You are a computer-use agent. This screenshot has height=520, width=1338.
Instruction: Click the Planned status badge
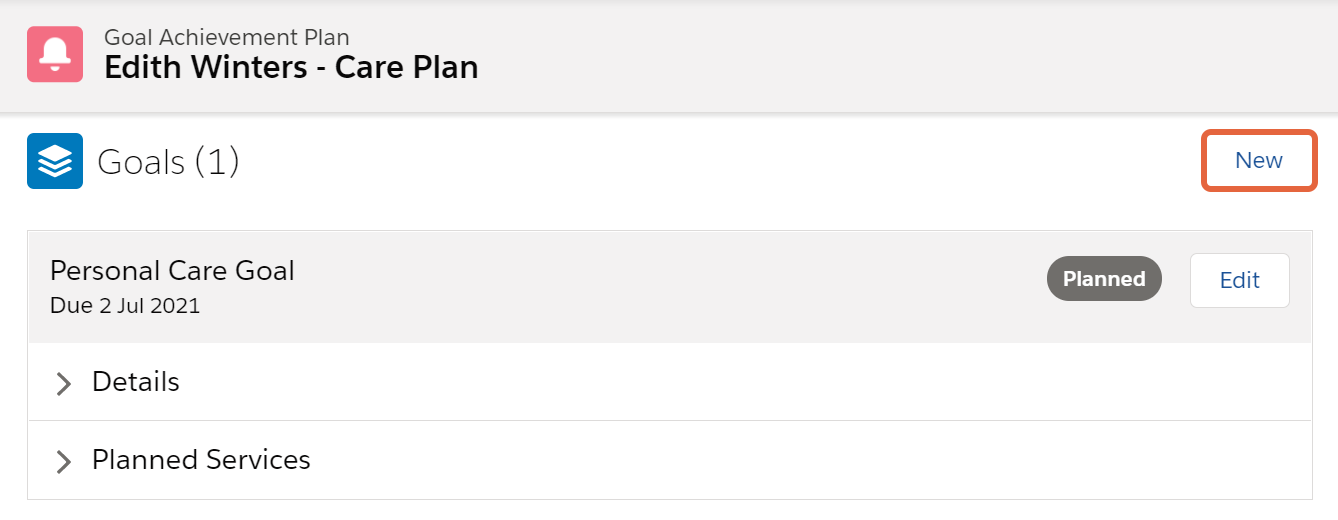click(1104, 279)
